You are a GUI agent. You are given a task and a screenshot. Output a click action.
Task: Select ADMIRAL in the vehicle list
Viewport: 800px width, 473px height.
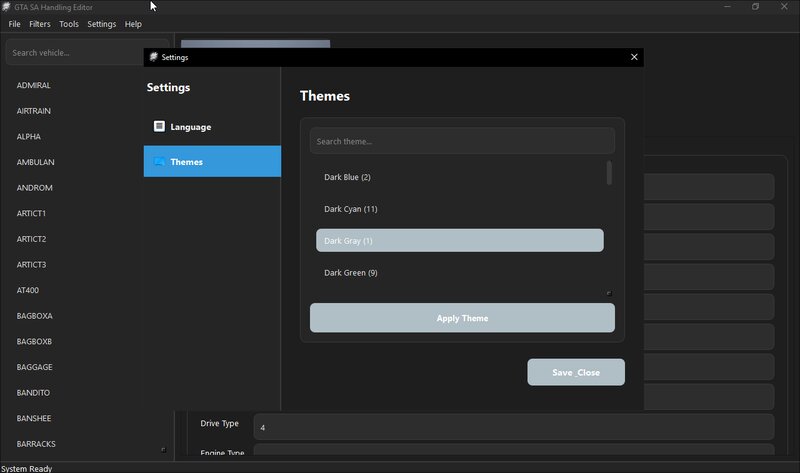pos(34,85)
